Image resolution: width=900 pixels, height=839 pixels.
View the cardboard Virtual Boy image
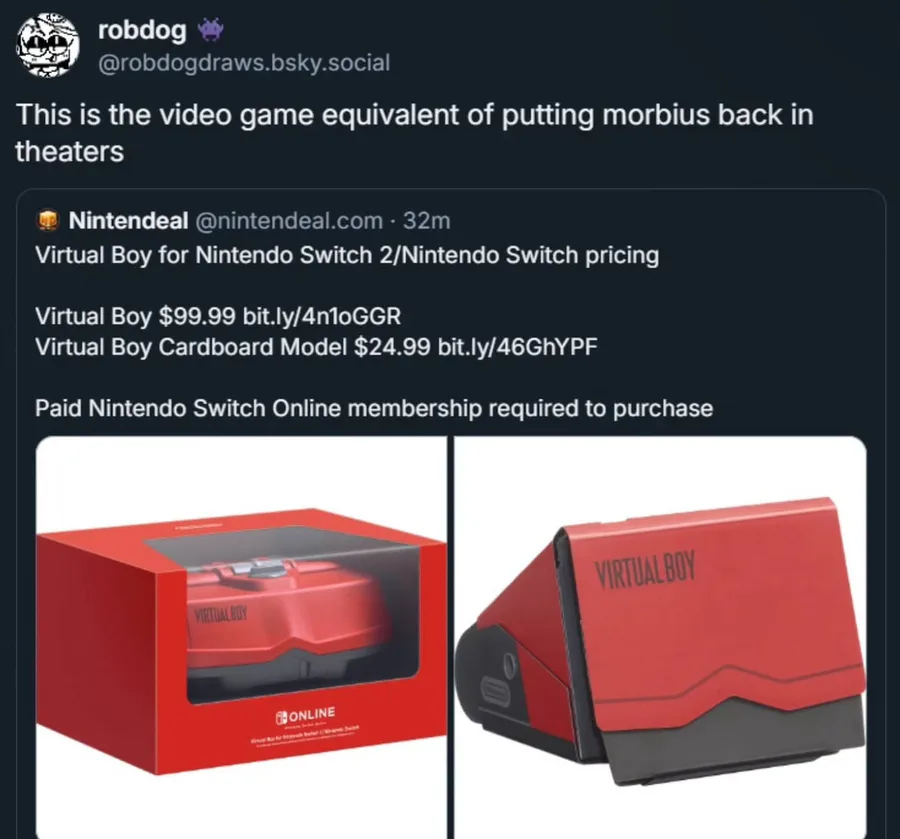pyautogui.click(x=660, y=638)
